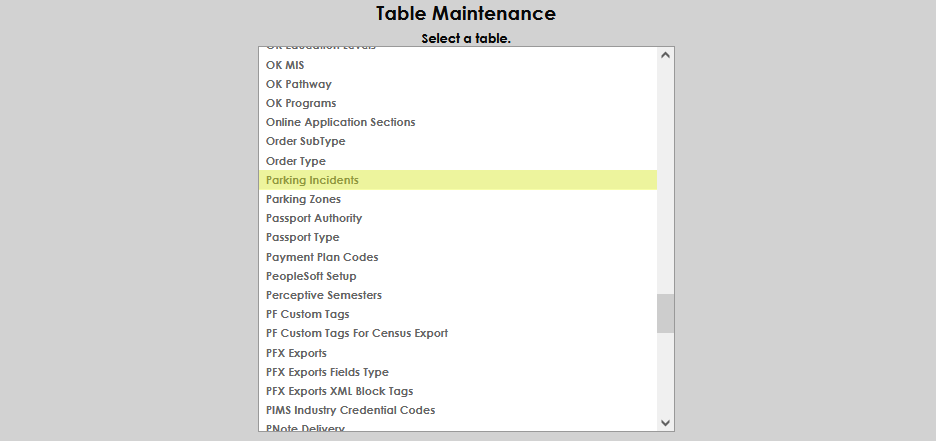
Task: Select Perceptive Semesters in the list
Action: [324, 295]
